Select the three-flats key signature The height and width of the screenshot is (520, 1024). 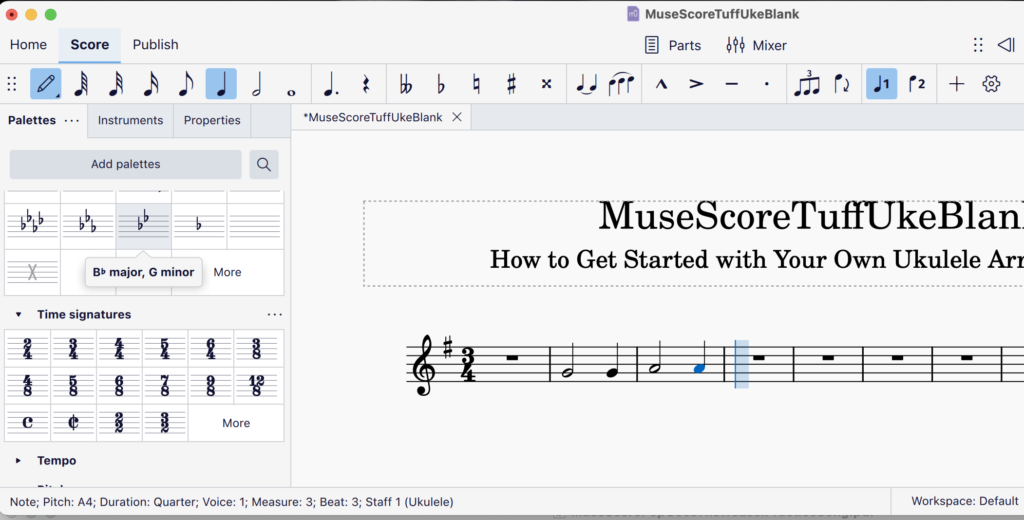(88, 224)
